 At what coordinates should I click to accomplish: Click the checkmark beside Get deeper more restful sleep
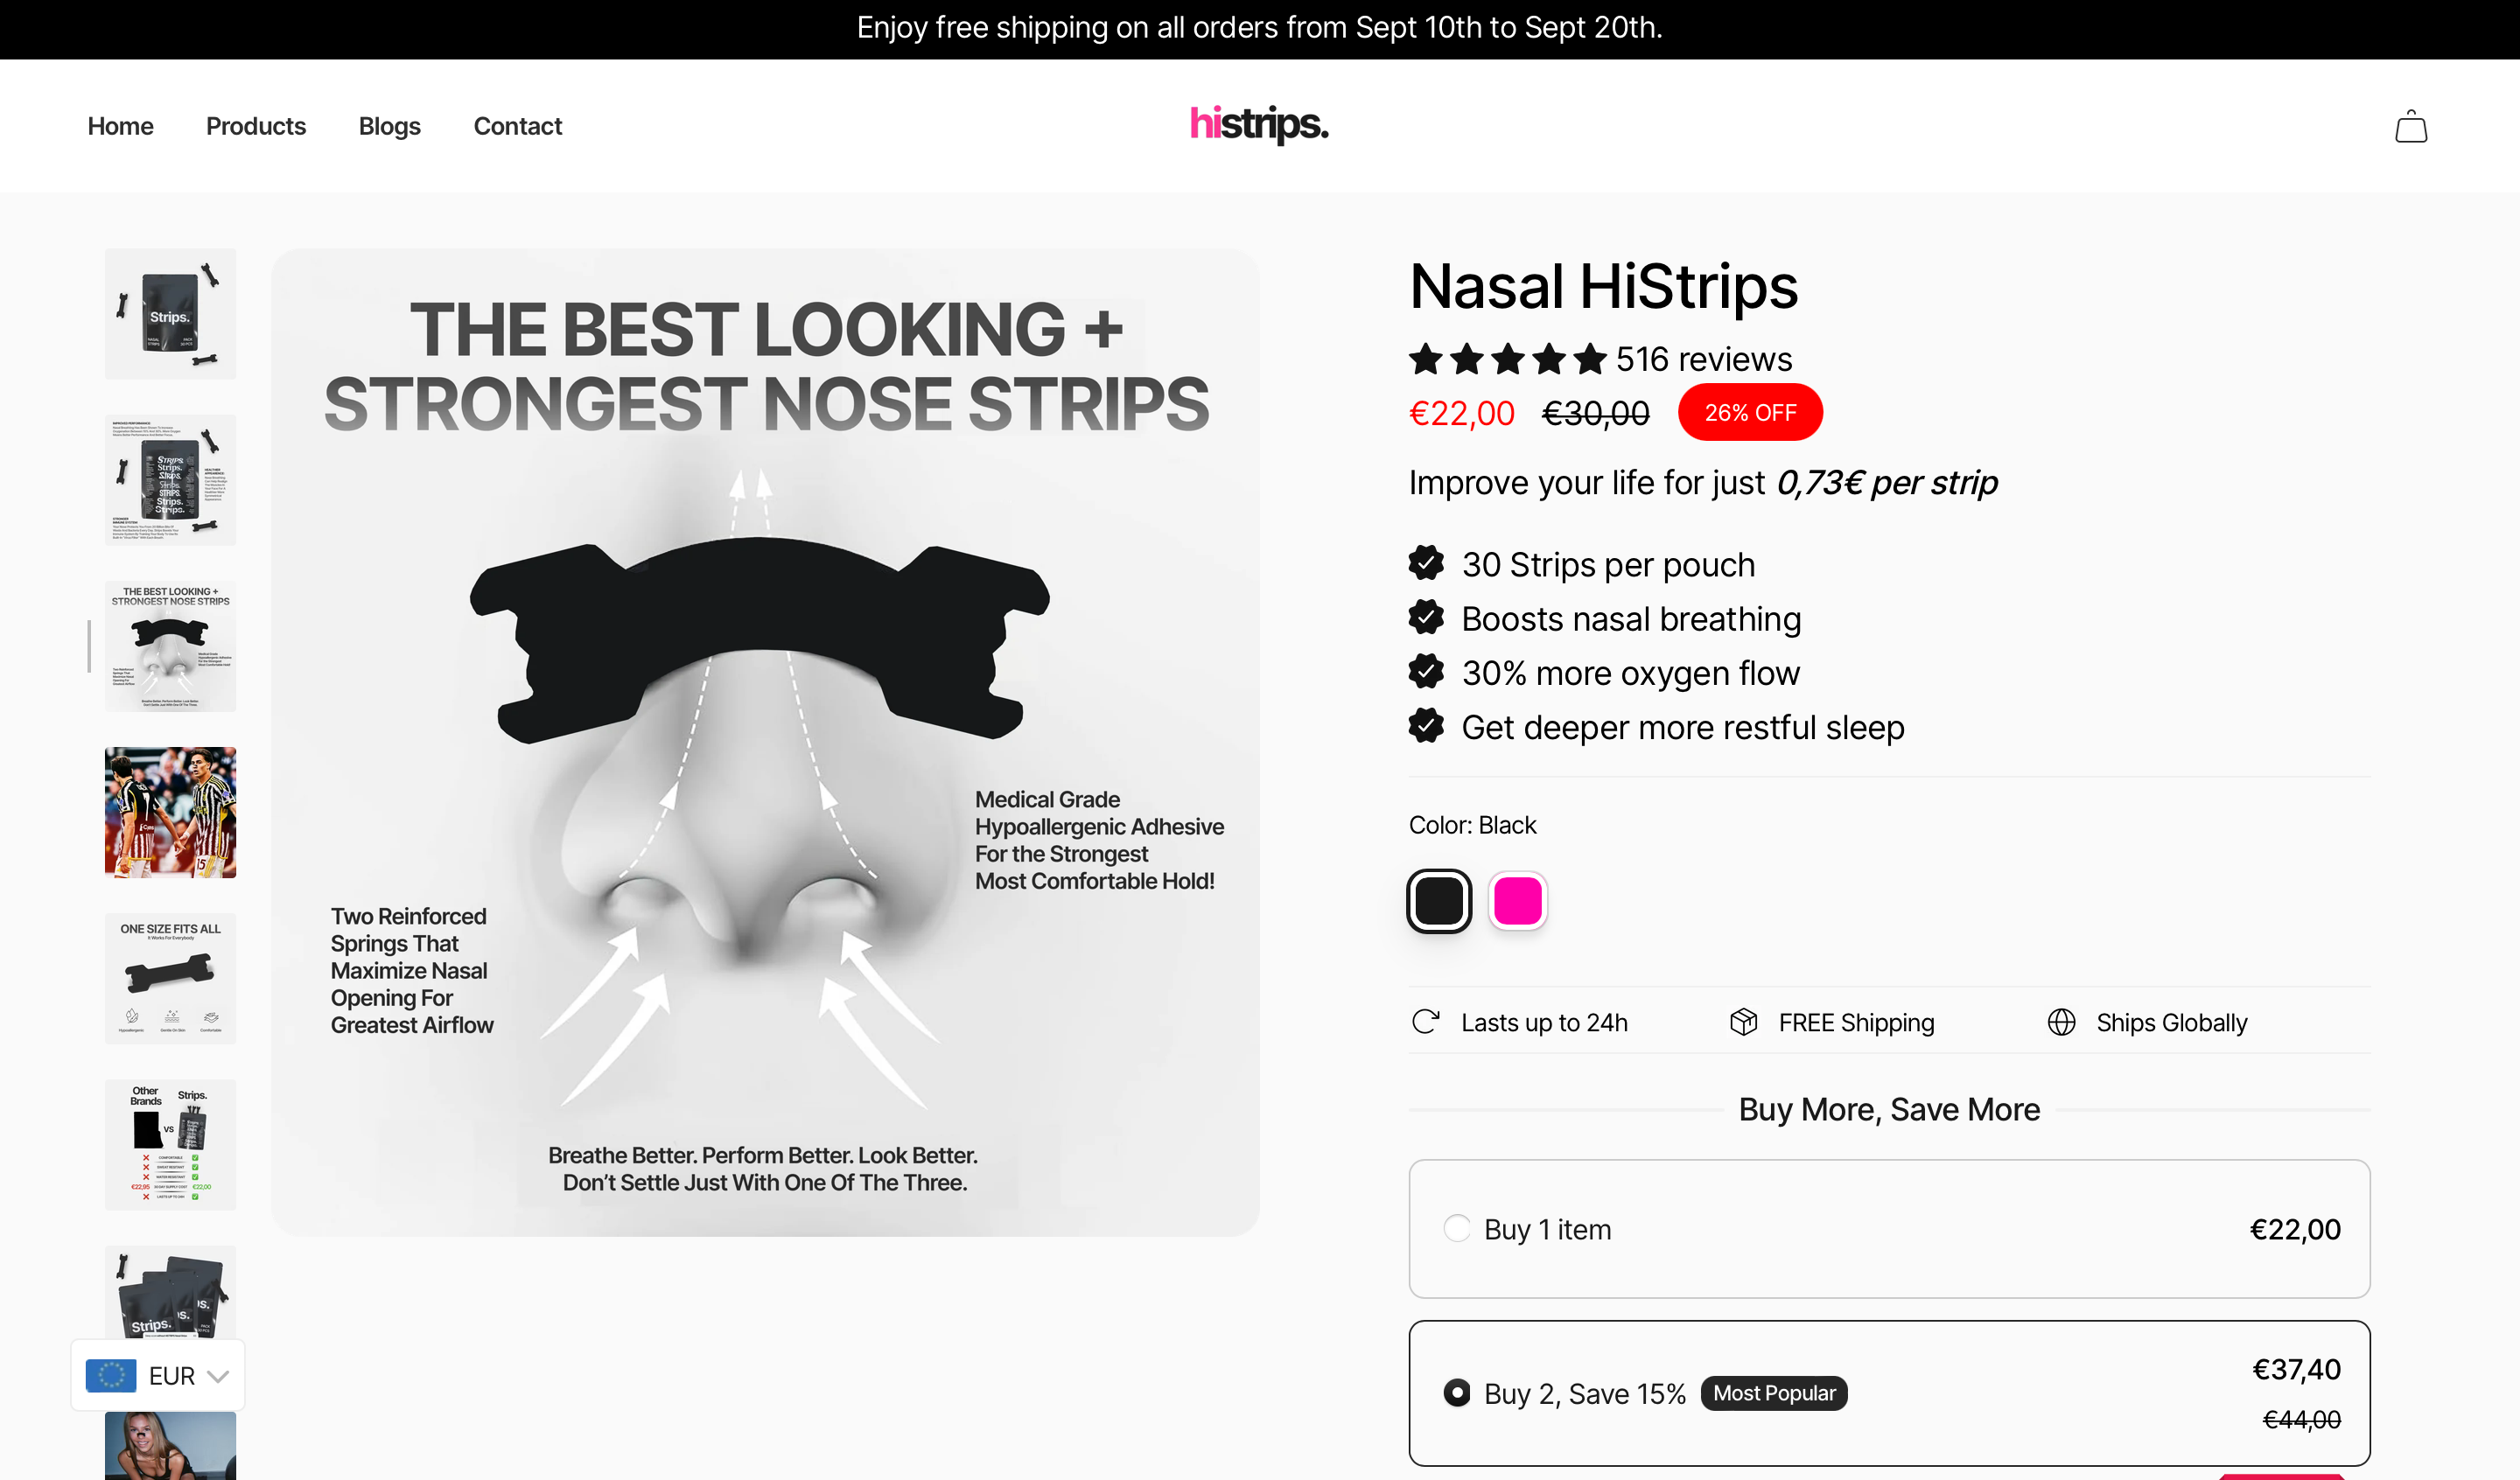(1427, 727)
